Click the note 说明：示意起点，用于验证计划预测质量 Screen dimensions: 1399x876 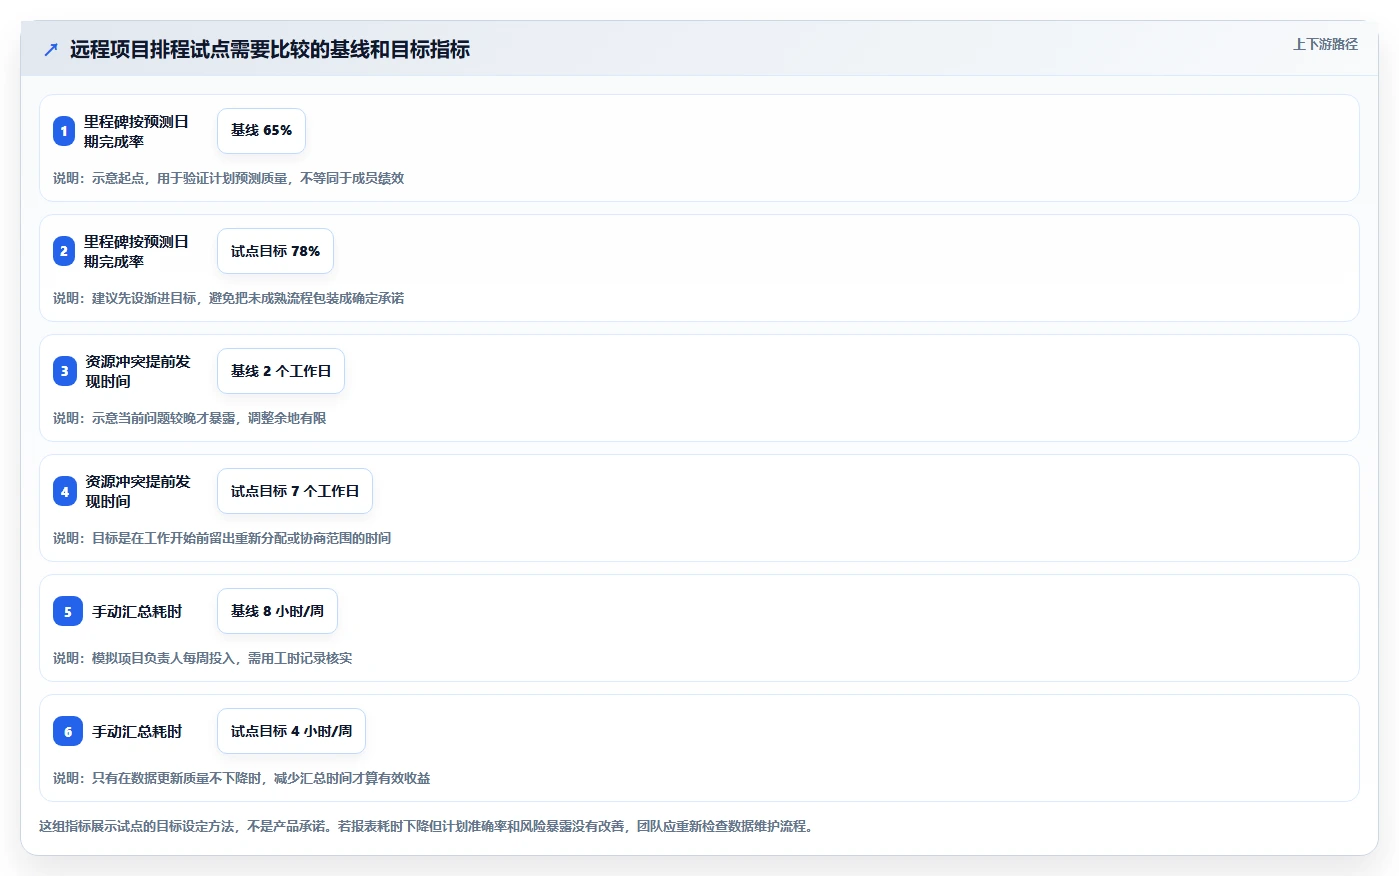click(x=229, y=178)
